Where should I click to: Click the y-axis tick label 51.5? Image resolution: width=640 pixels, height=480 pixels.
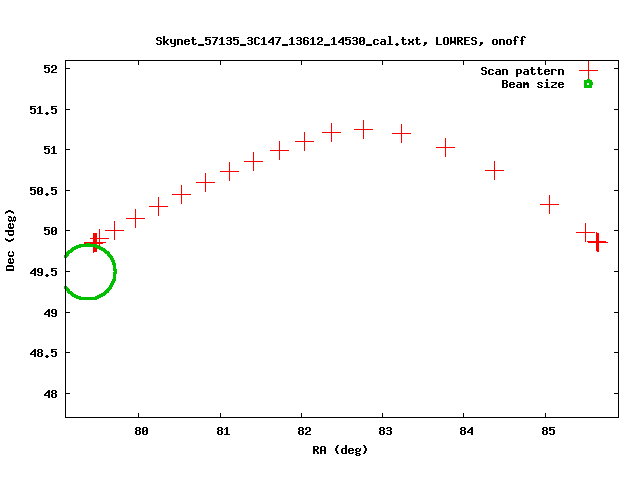44,110
